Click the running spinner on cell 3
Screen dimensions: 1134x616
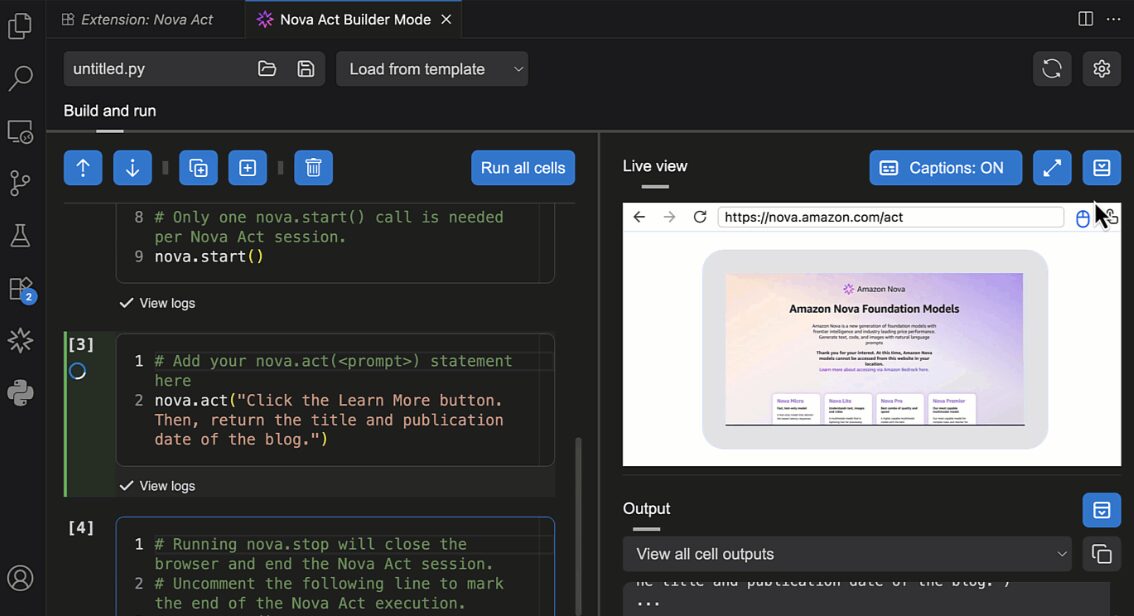77,372
